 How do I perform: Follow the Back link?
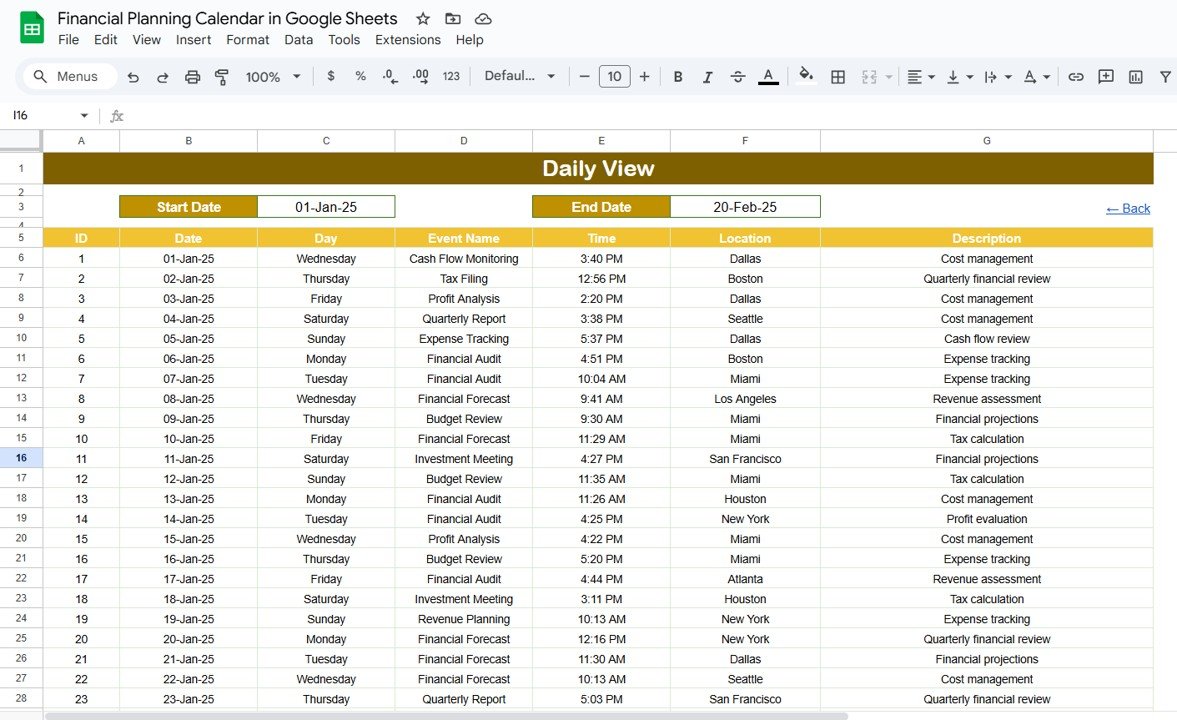1127,208
